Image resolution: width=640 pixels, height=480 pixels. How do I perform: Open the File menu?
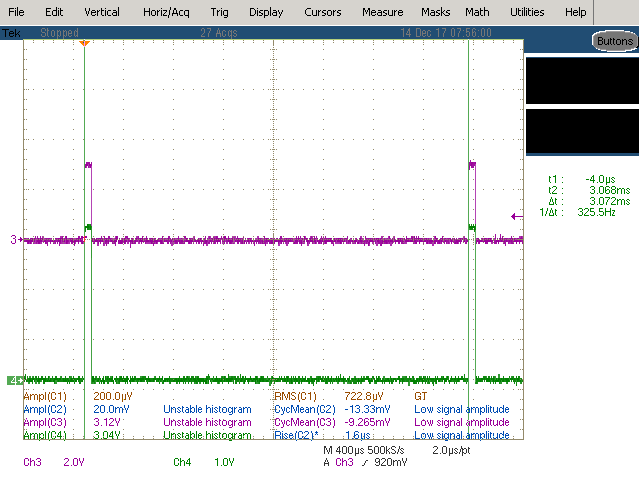(x=16, y=12)
